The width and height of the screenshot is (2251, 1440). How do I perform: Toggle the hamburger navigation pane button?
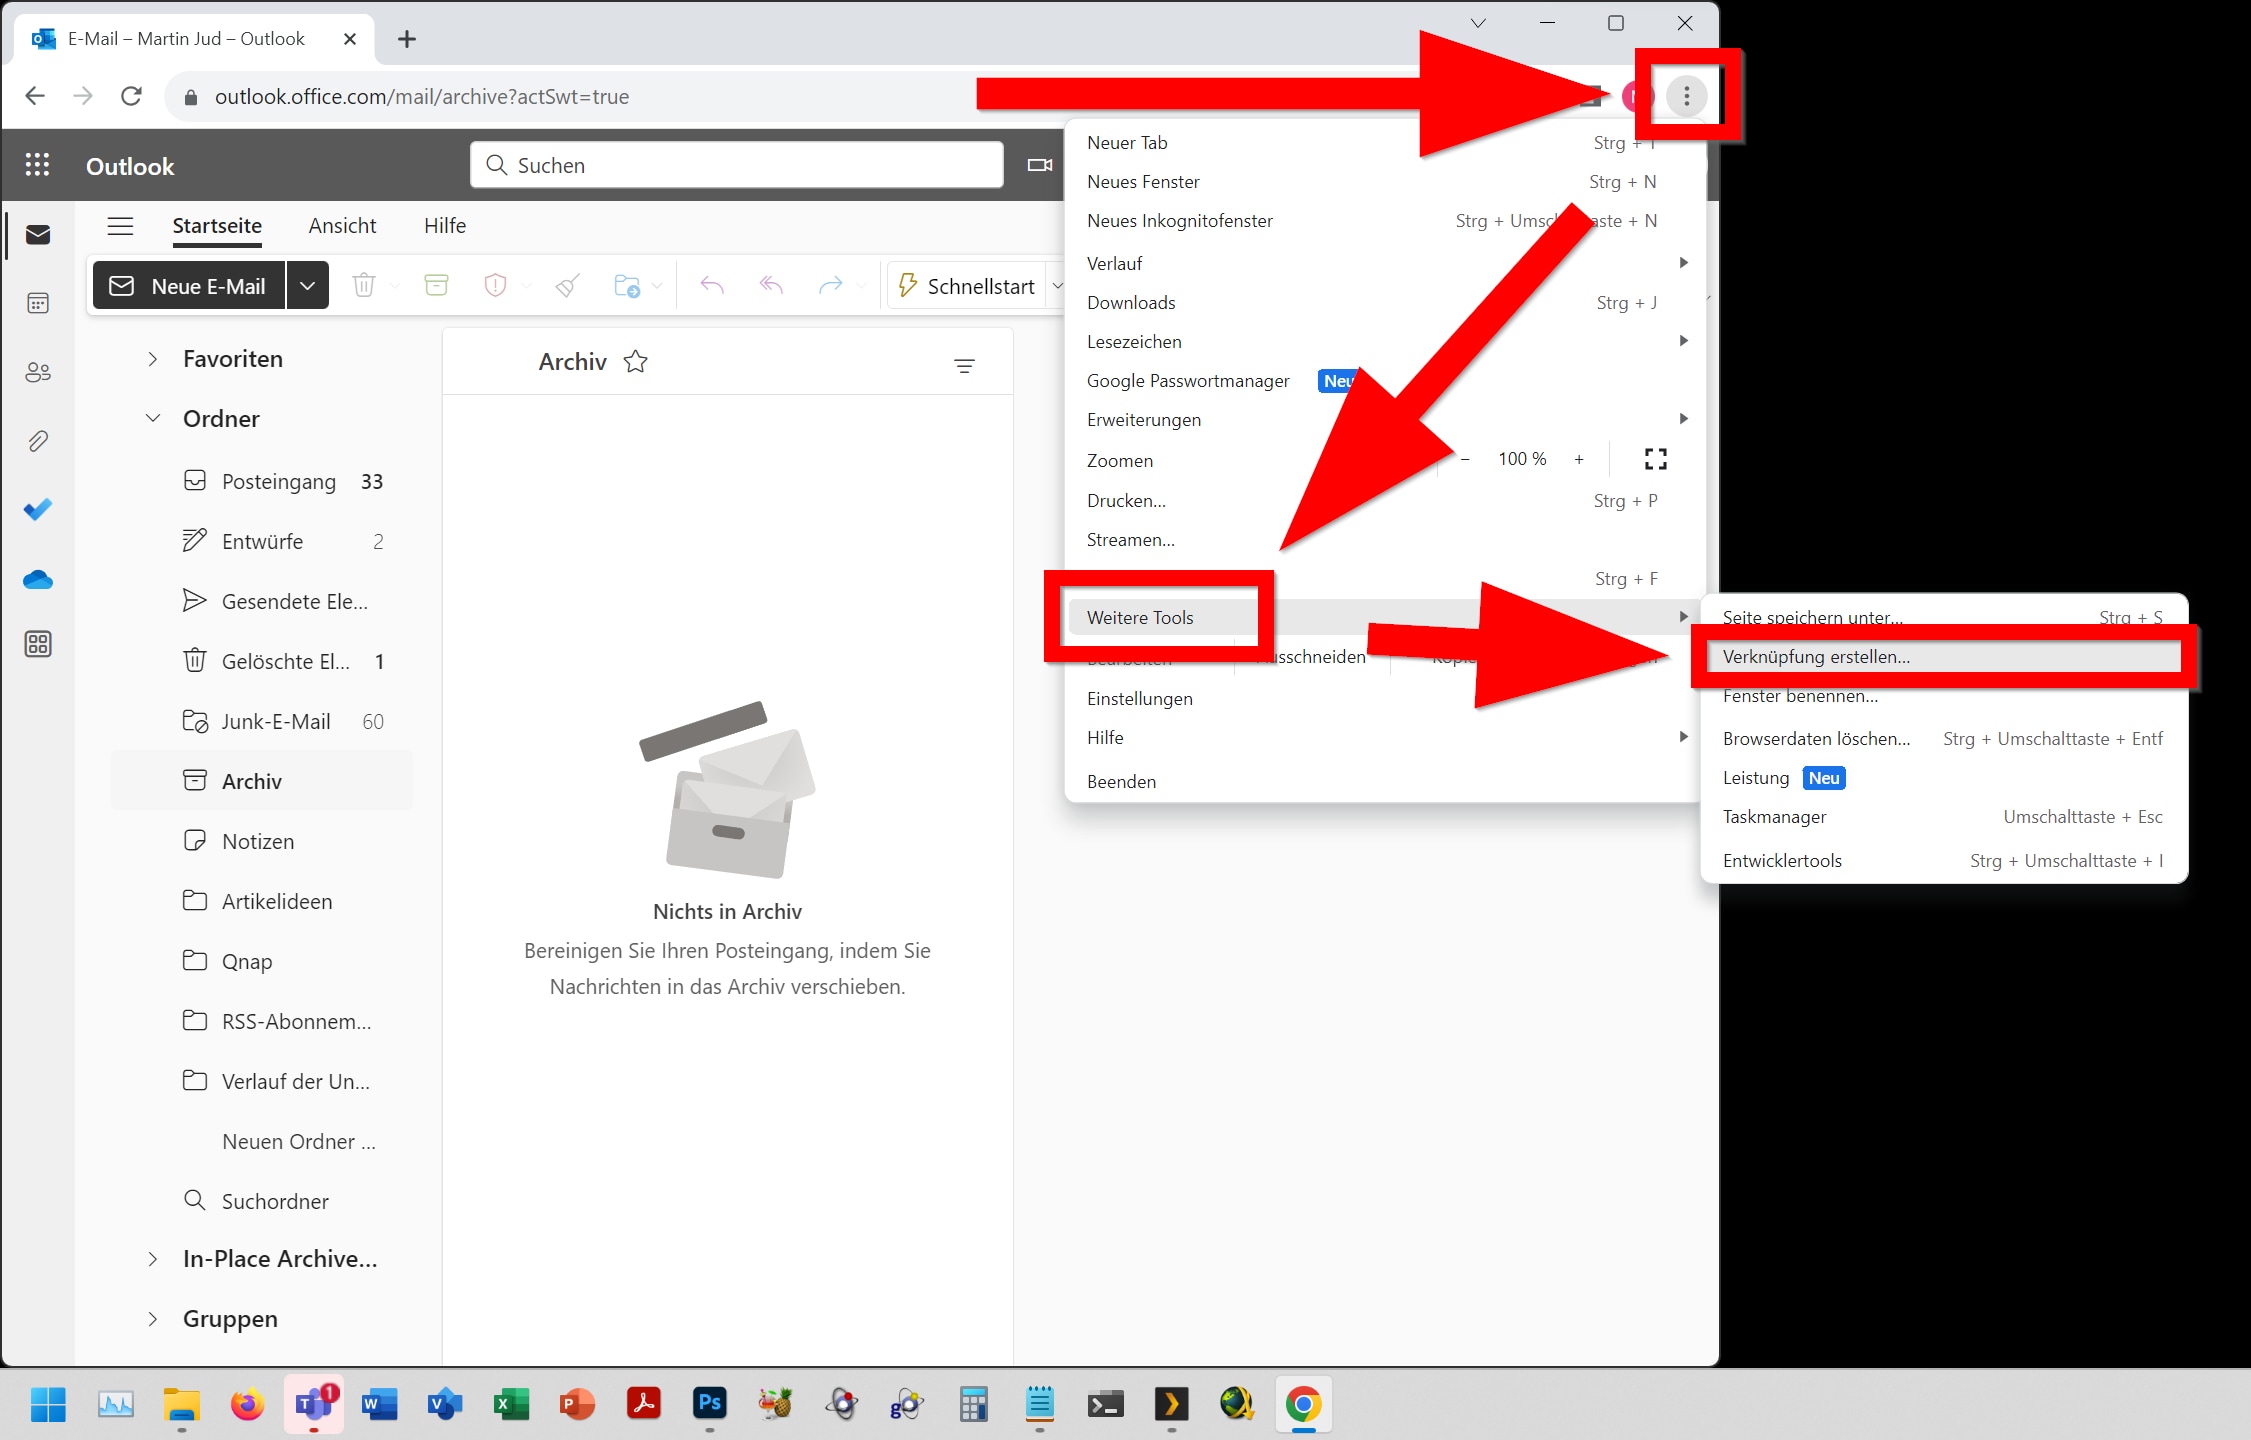pyautogui.click(x=120, y=226)
